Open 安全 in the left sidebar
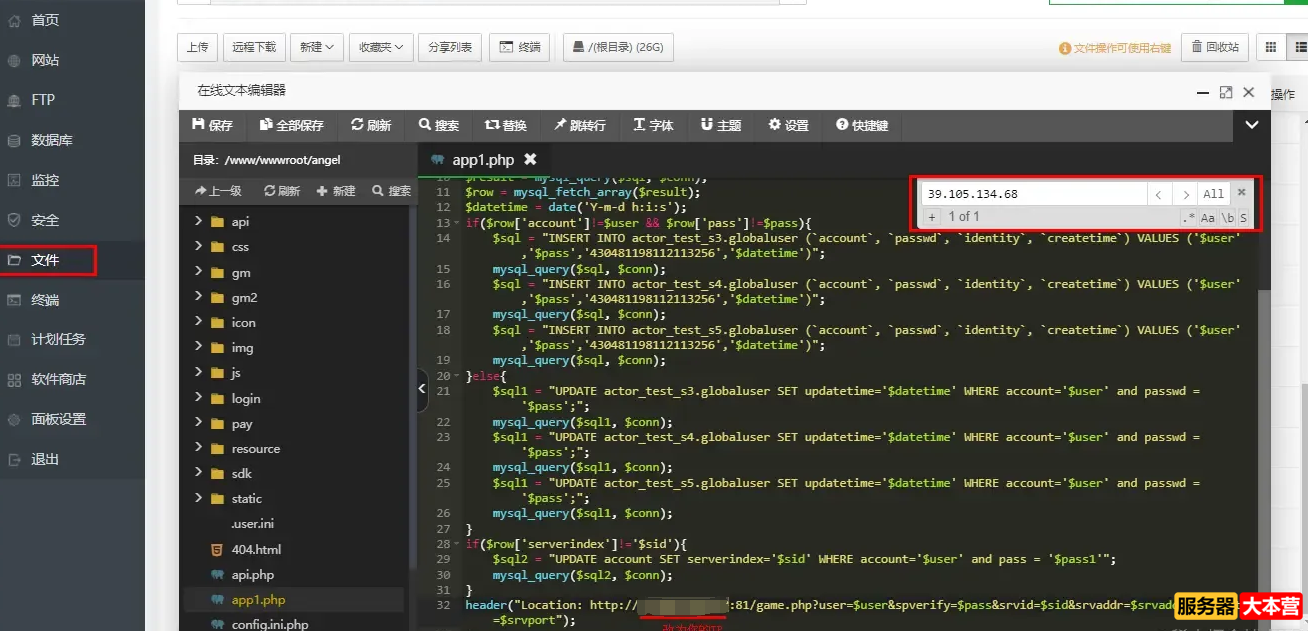The image size is (1308, 631). [x=45, y=220]
